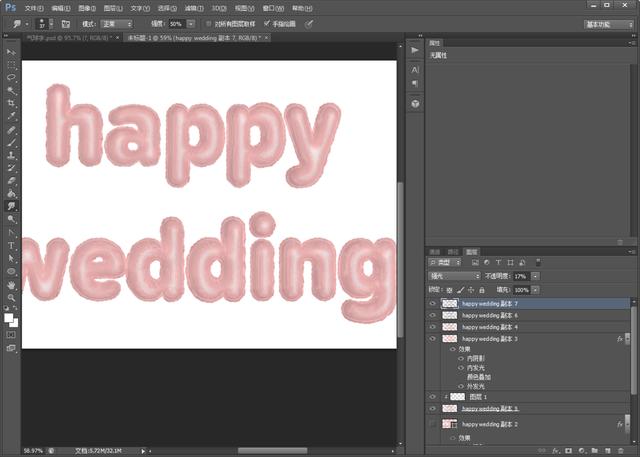This screenshot has height=457, width=640.
Task: Open the fill 100% dropdown arrow
Action: pyautogui.click(x=536, y=290)
